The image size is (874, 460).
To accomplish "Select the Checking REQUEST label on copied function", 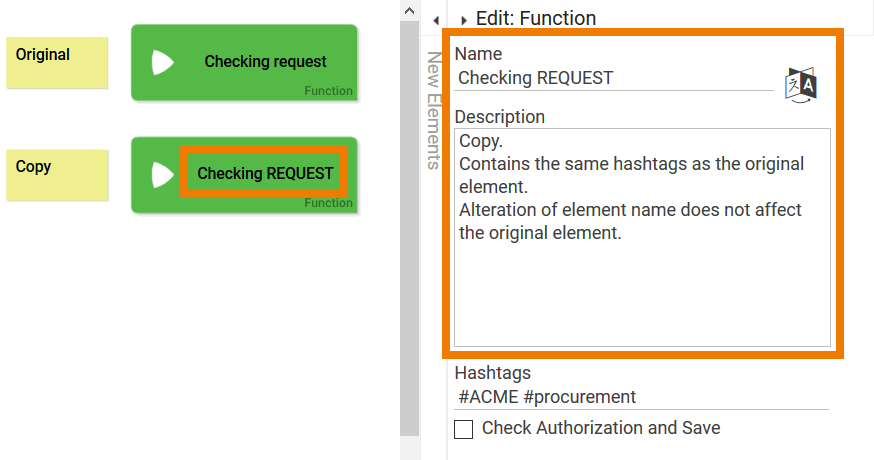I will (x=265, y=174).
